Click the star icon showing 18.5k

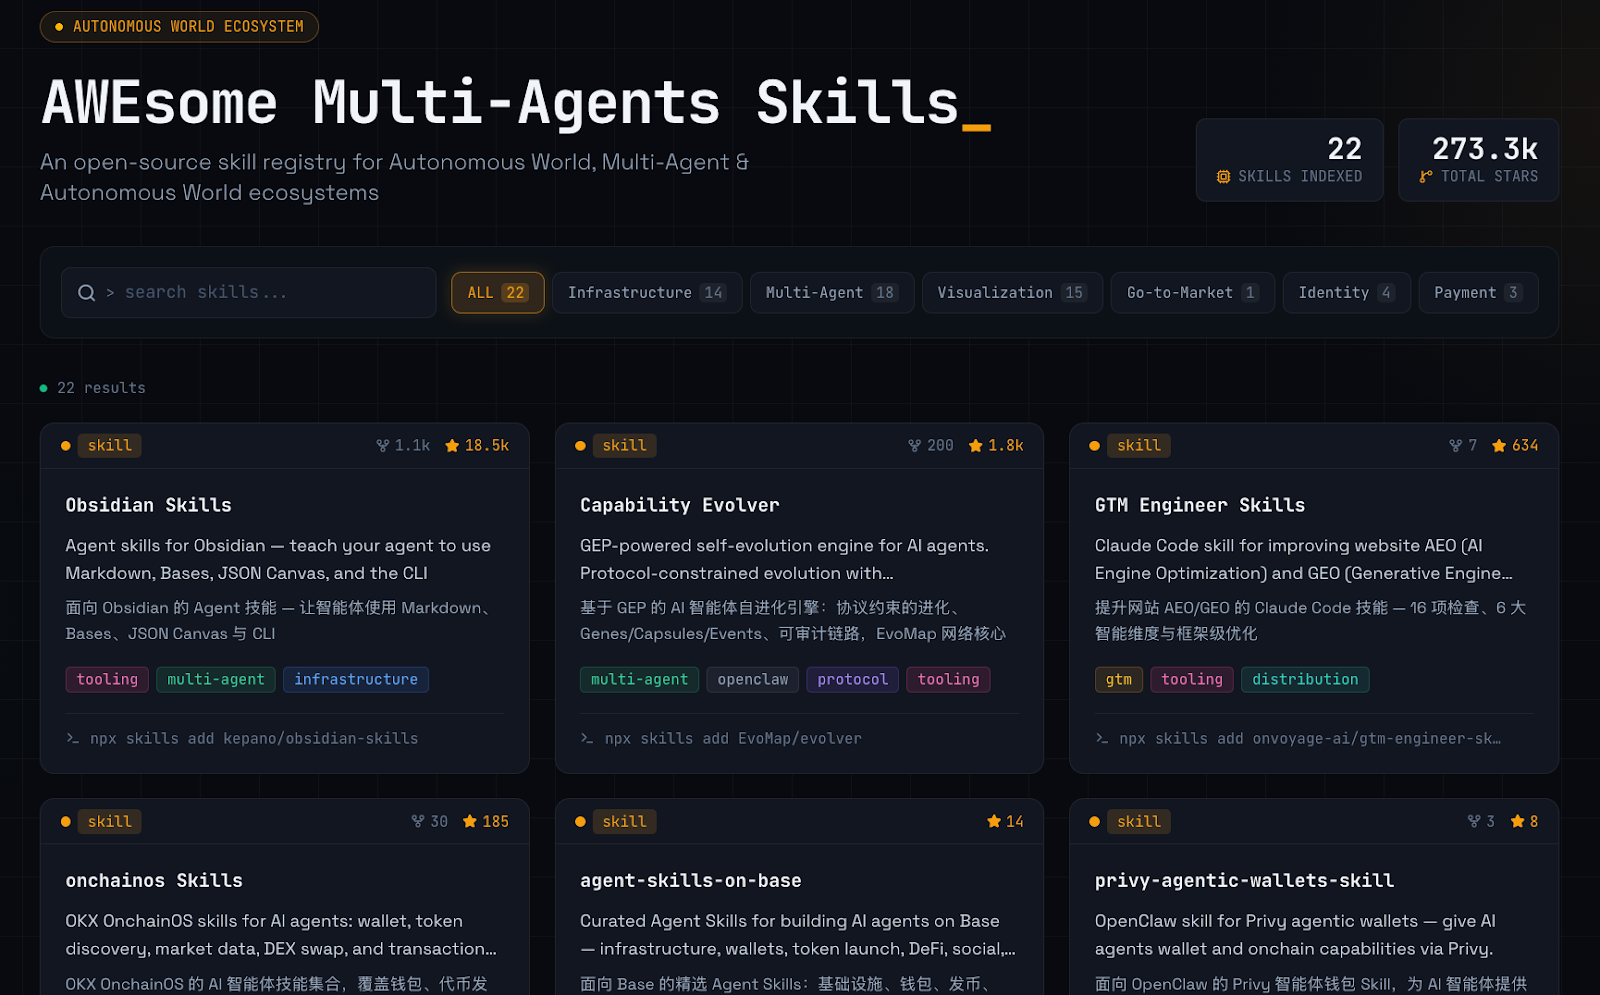point(452,446)
